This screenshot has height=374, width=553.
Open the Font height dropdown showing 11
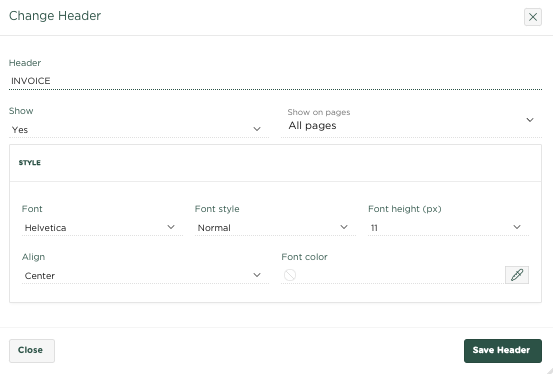(448, 228)
